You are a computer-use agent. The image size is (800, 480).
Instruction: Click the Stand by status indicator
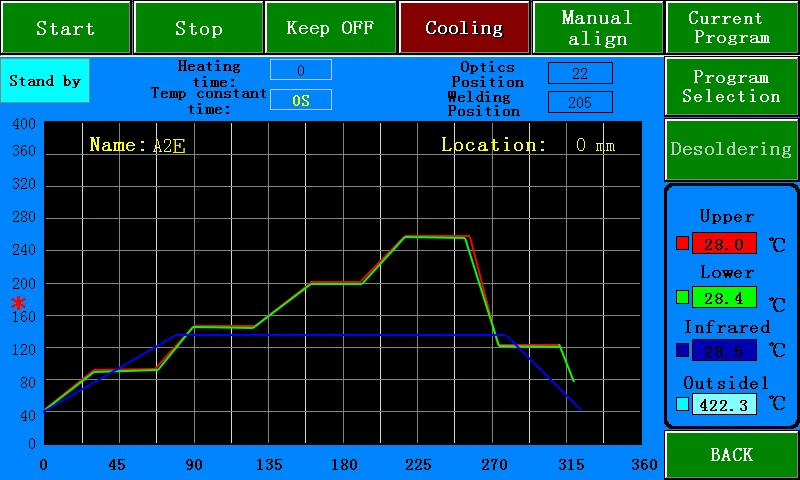tap(45, 81)
